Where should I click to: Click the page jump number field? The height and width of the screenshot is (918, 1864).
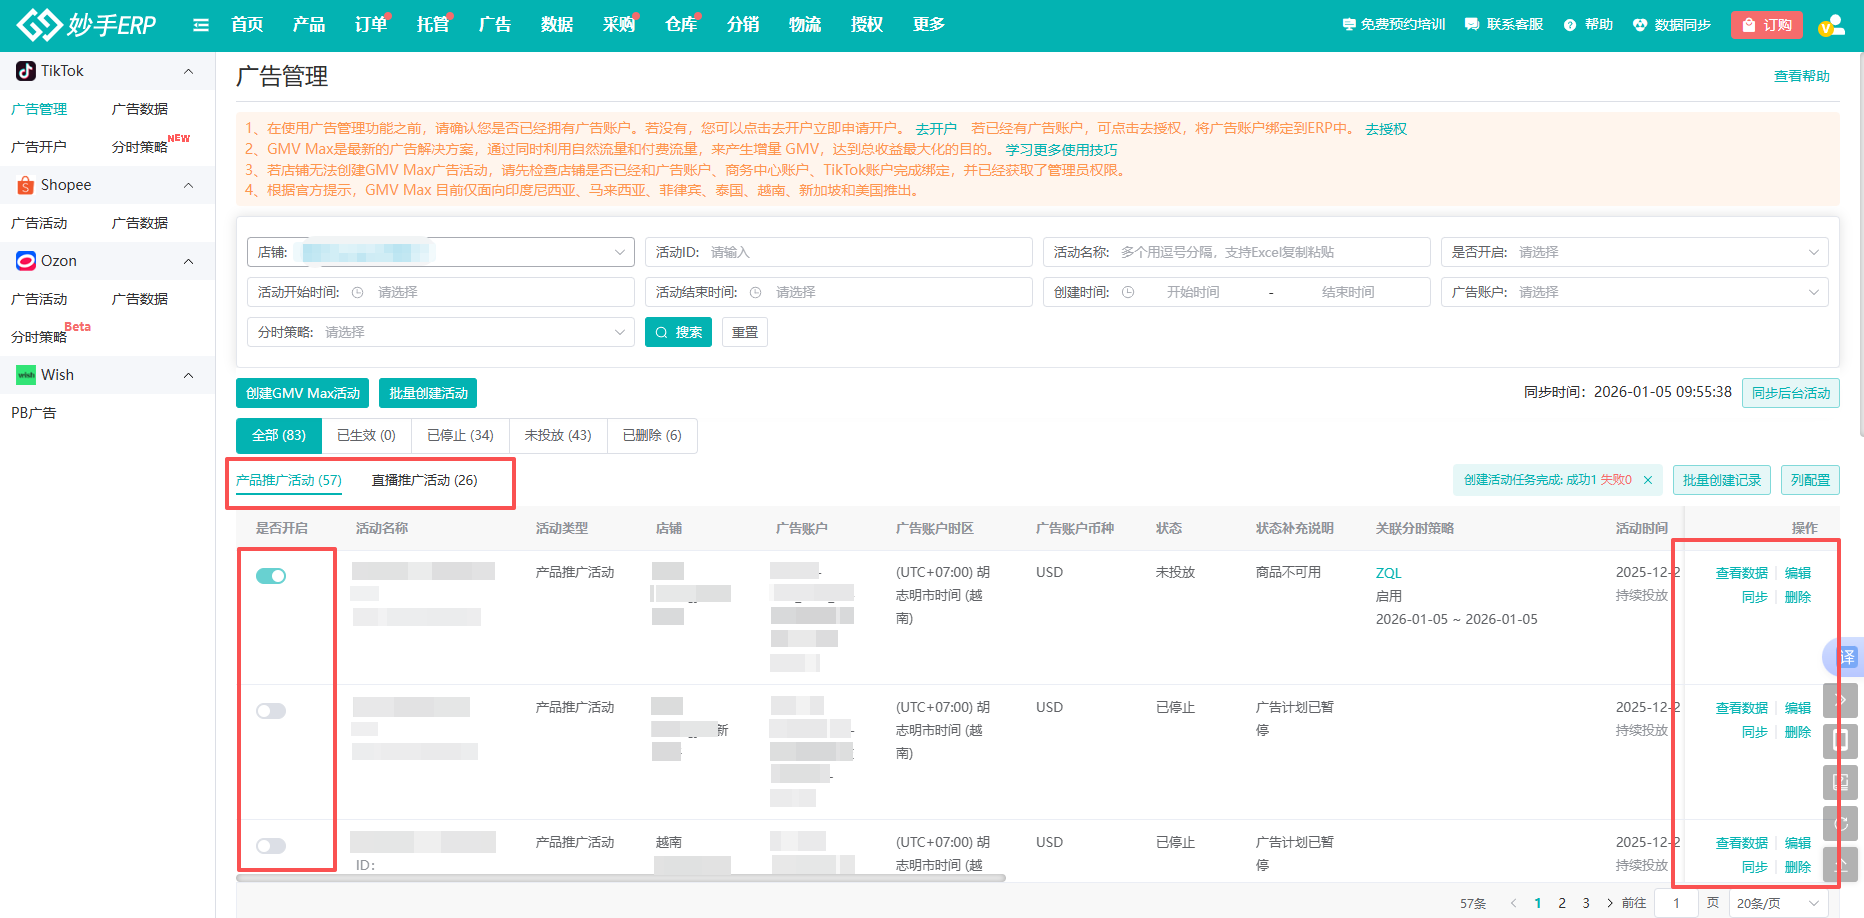1677,903
